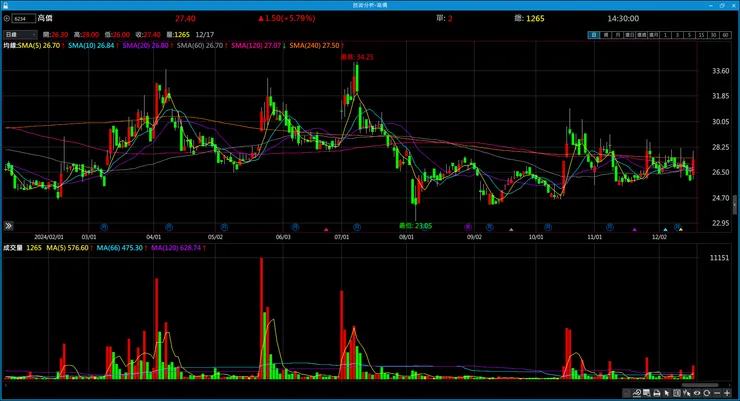This screenshot has height=401, width=740.
Task: Open the 日線 chart type dropdown
Action: point(20,35)
